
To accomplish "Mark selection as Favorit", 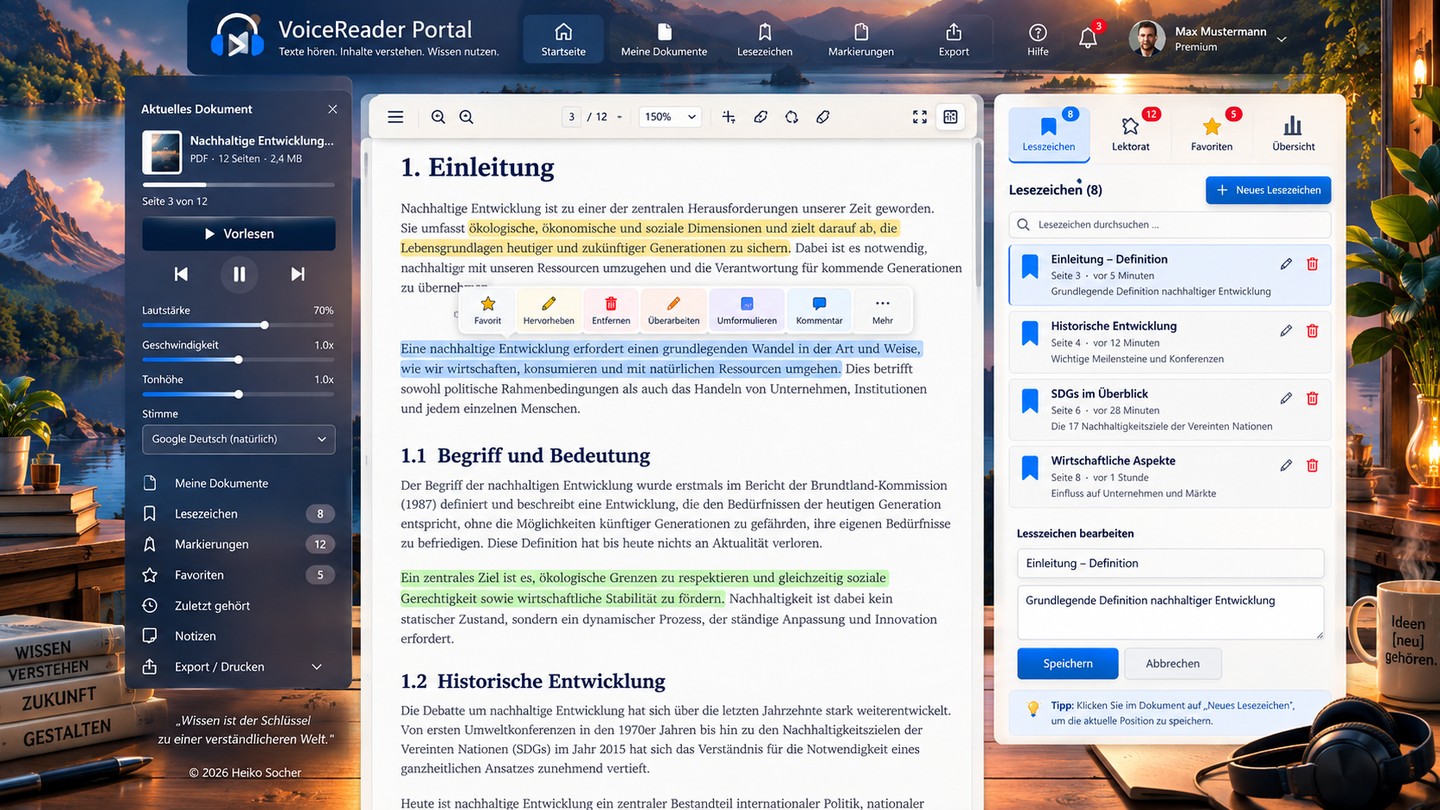I will tap(488, 310).
